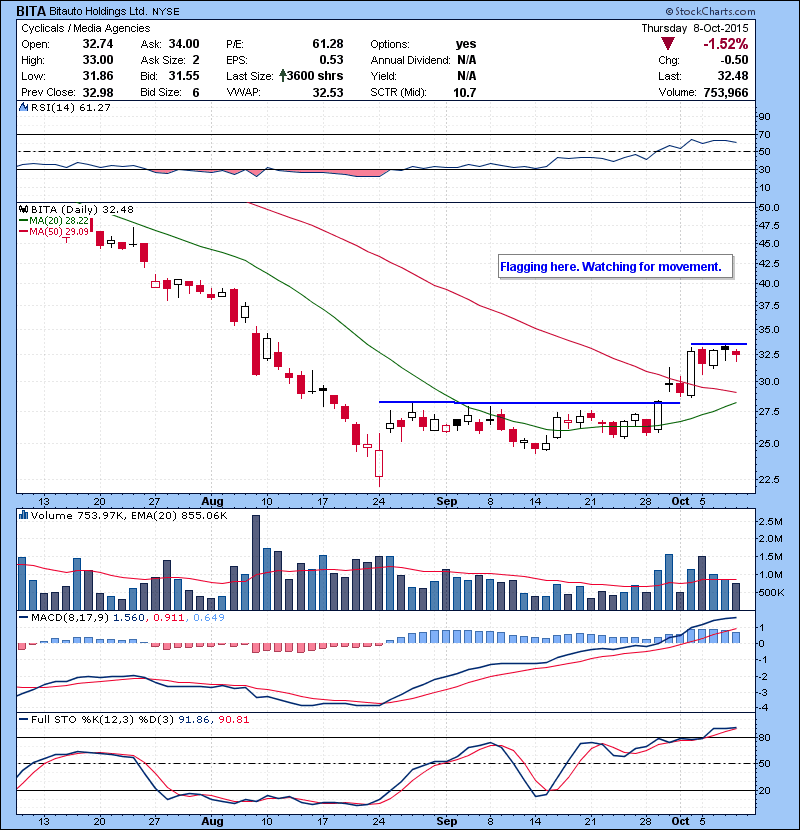Click the candlestick icon before BITA (Daily)
This screenshot has width=800, height=830.
pyautogui.click(x=23, y=209)
